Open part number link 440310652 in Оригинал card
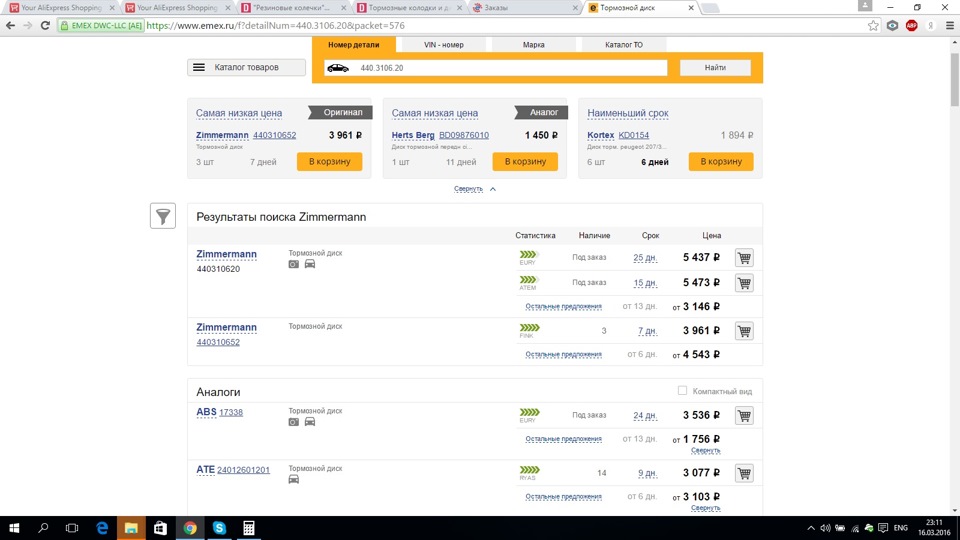 (x=274, y=135)
